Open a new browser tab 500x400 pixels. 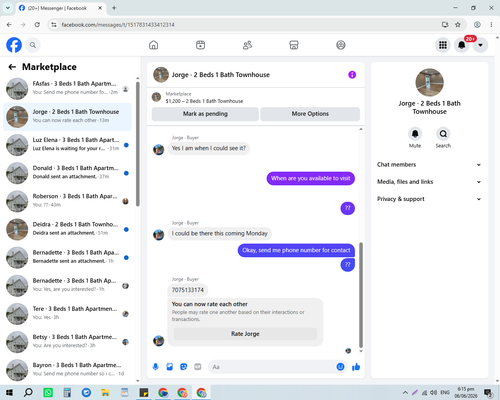point(114,8)
